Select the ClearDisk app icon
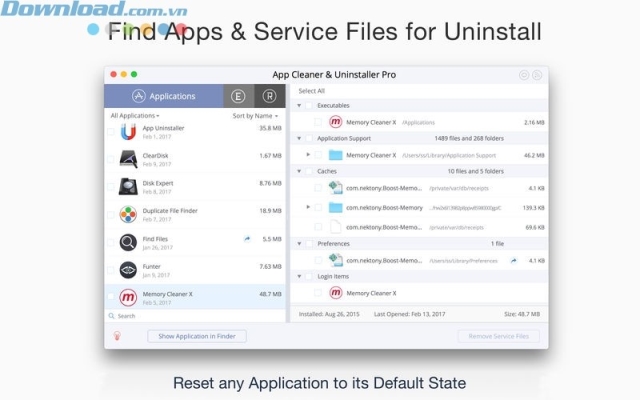This screenshot has width=640, height=400. 128,159
